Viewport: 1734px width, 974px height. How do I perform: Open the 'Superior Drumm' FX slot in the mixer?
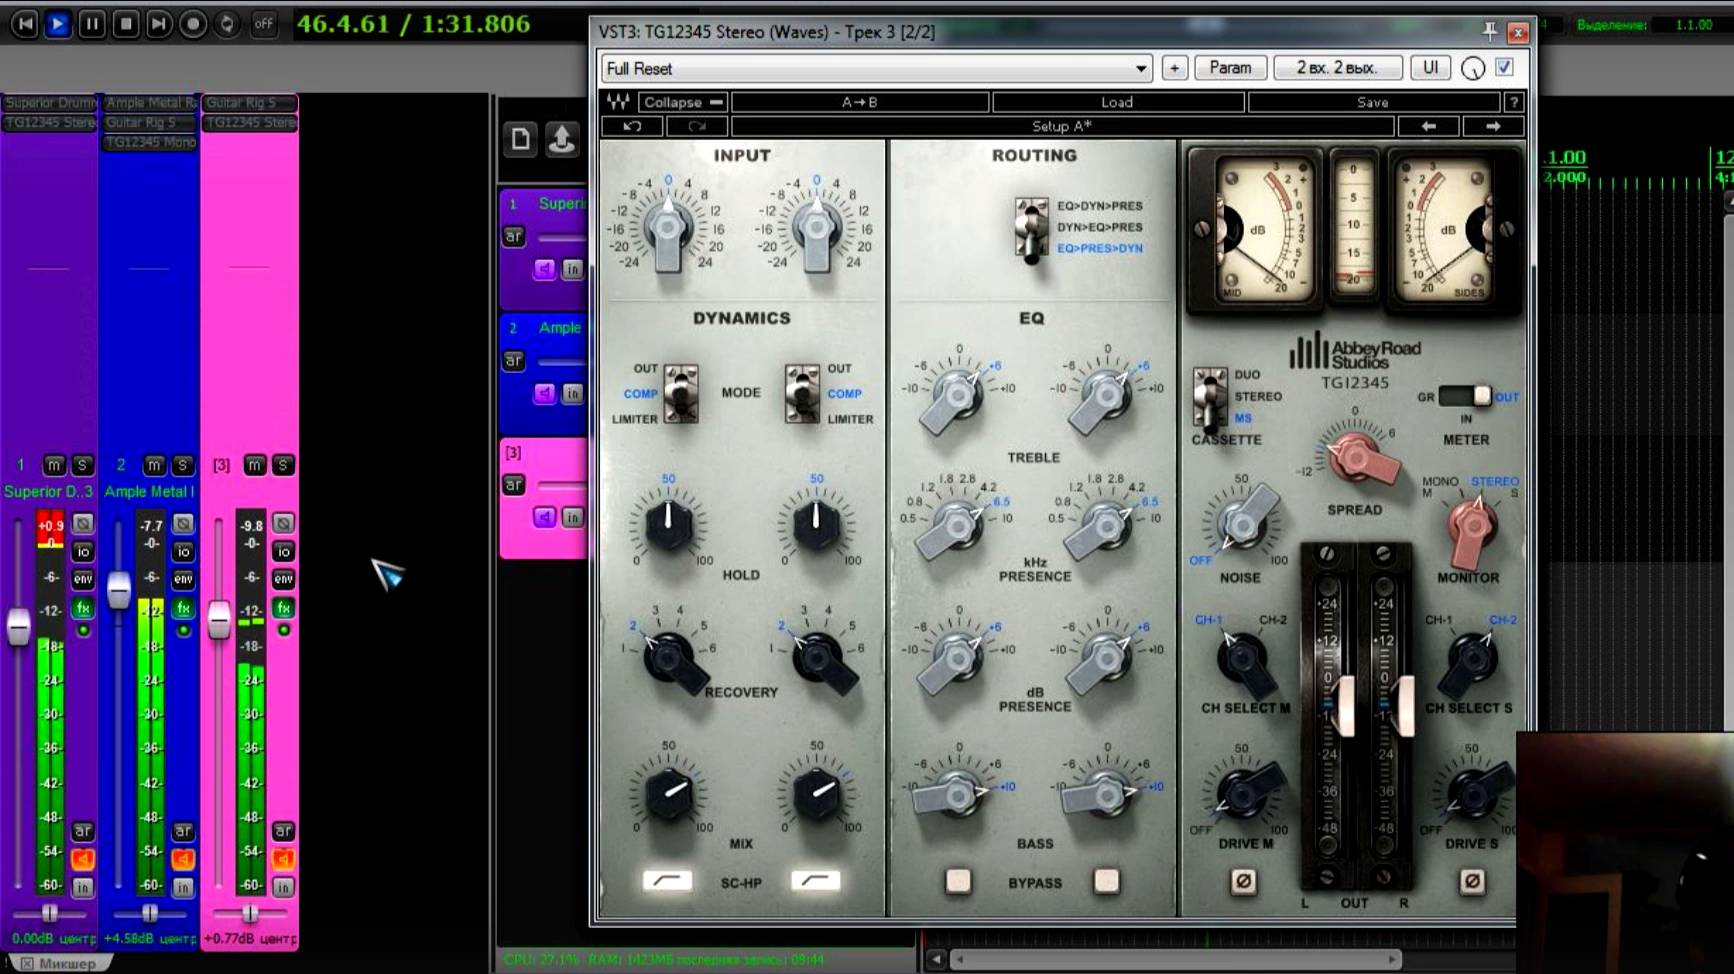tap(50, 103)
